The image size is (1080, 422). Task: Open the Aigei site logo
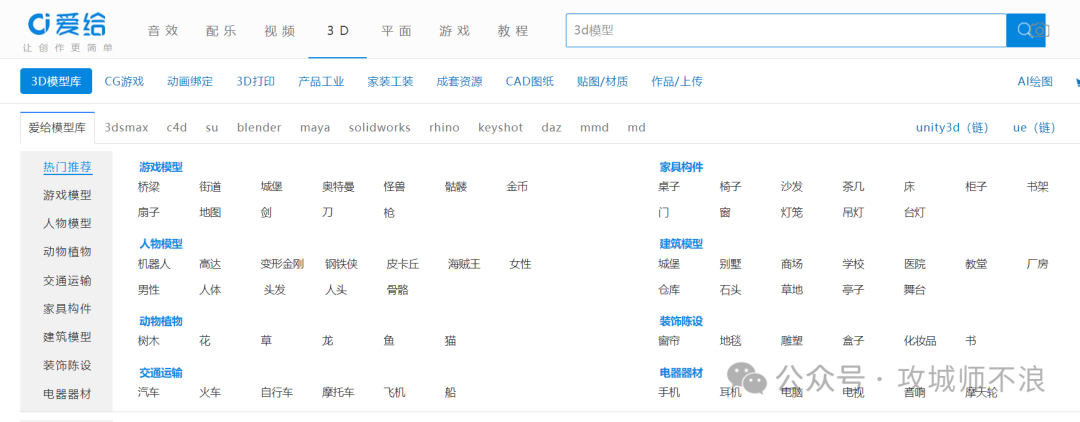(67, 30)
